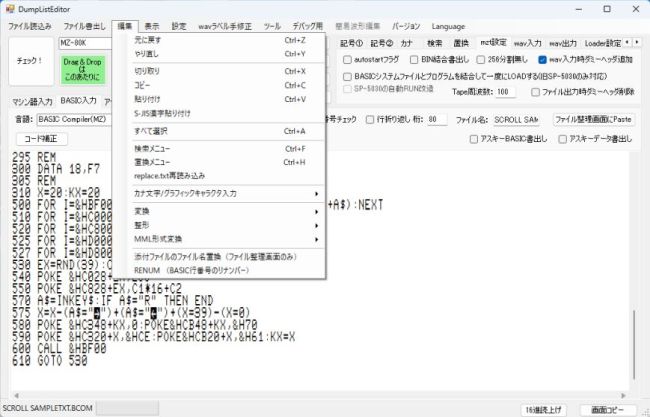The height and width of the screenshot is (417, 650).
Task: Uncheck wav入力時ダミーヘッダ追加 checkbox
Action: point(542,60)
